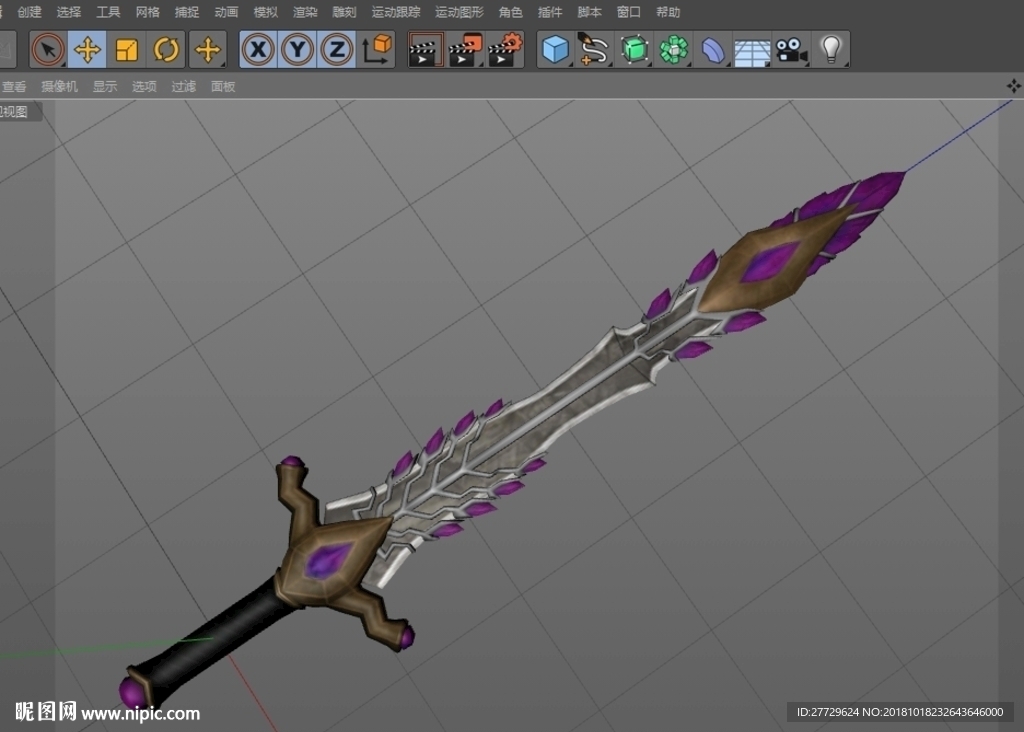
Task: Select the Live Selection arrow tool
Action: click(x=48, y=50)
